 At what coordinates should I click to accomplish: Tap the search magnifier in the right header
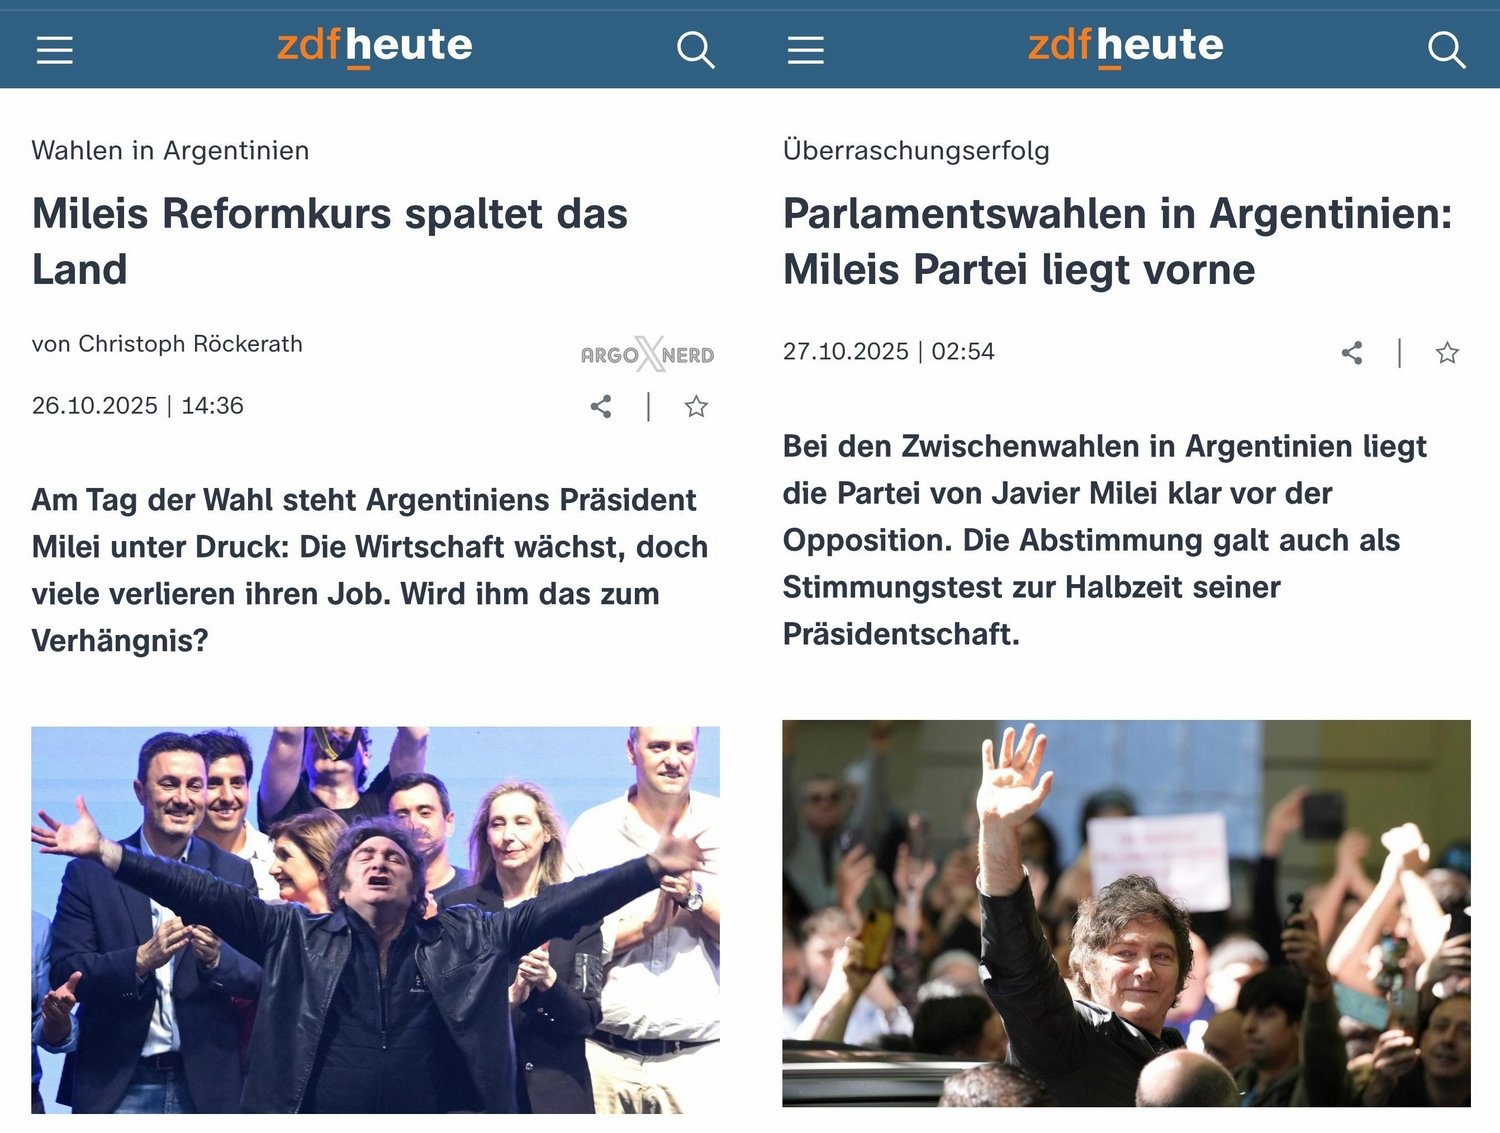click(x=1447, y=49)
